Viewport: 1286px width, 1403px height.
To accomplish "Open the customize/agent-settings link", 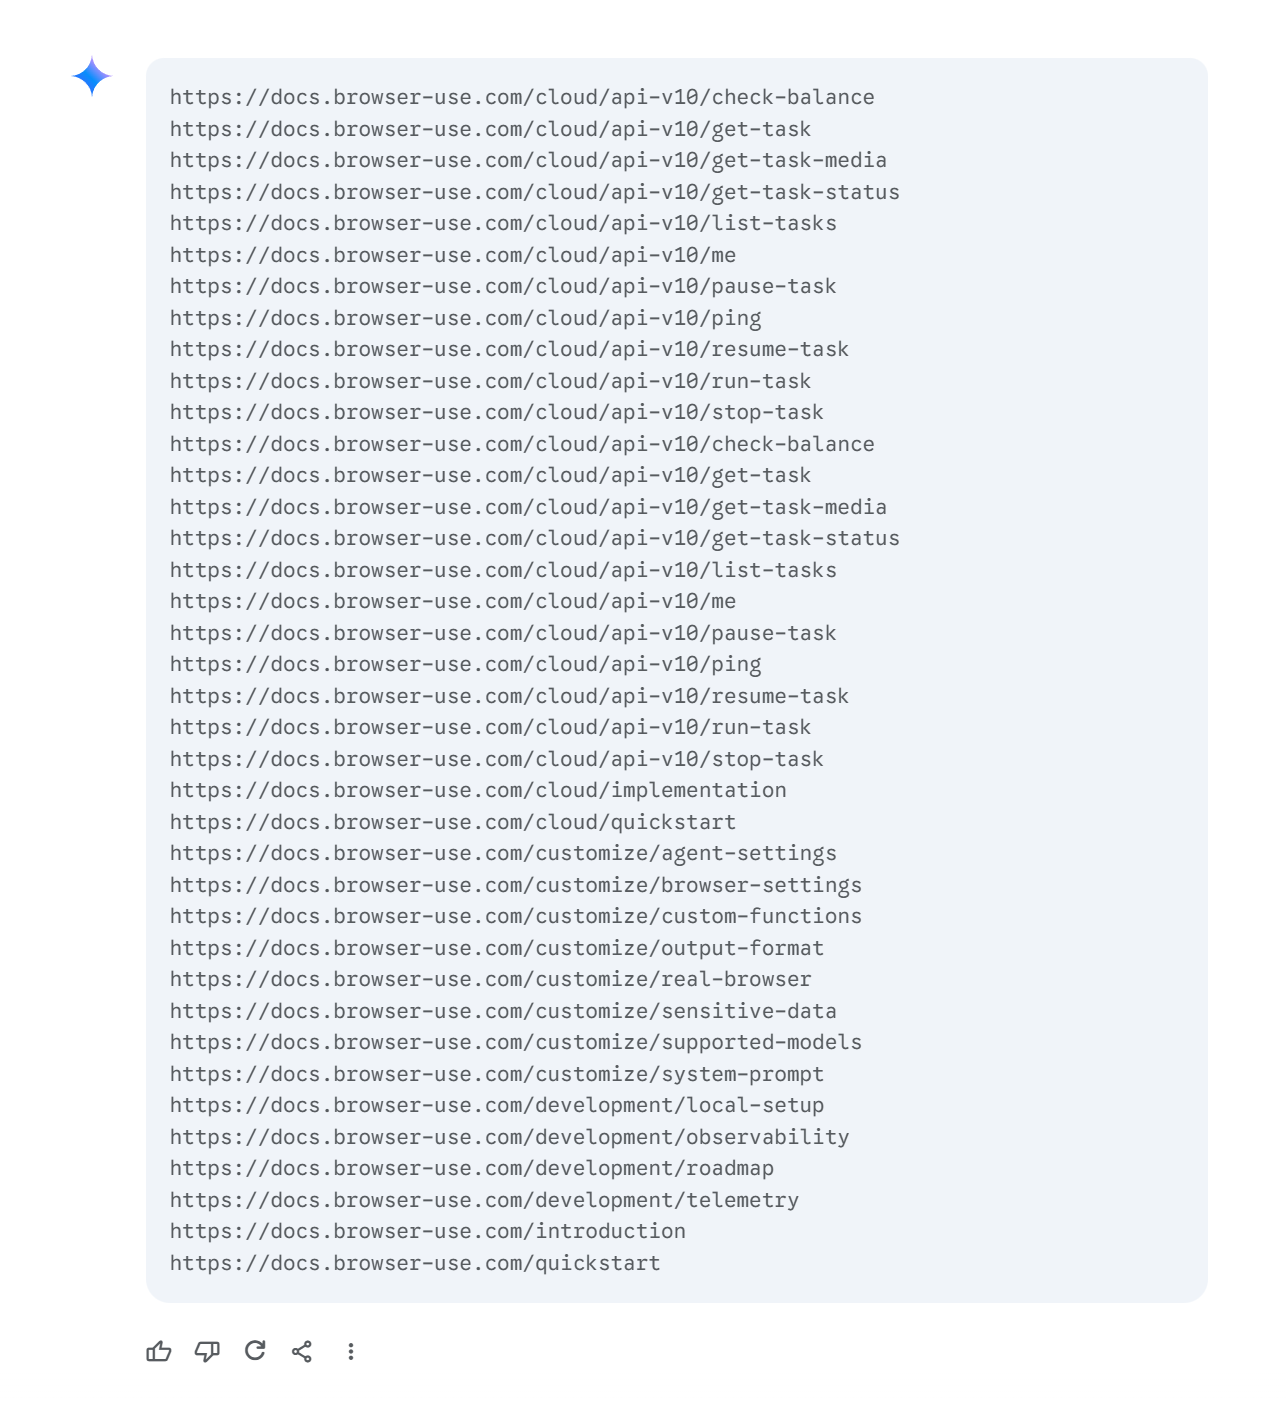I will [x=503, y=854].
